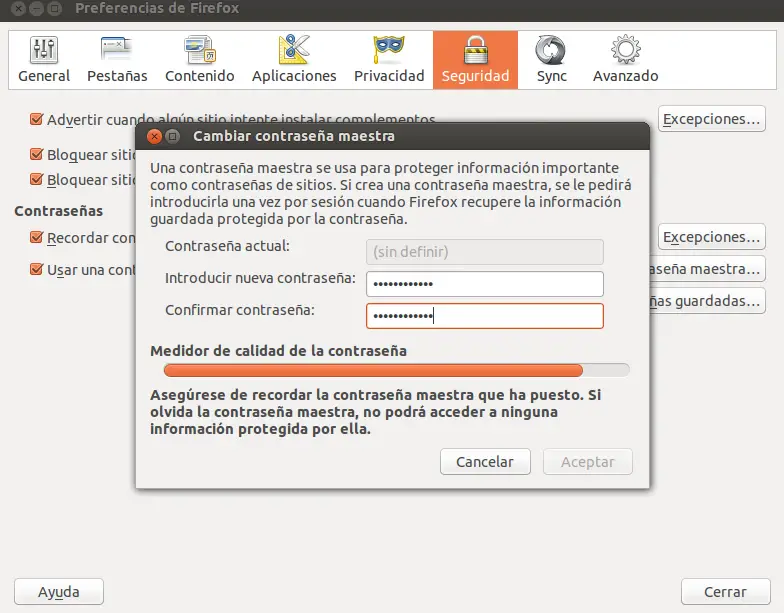Screen dimensions: 784x613
Task: Select the Avanzado gear icon
Action: tap(626, 50)
